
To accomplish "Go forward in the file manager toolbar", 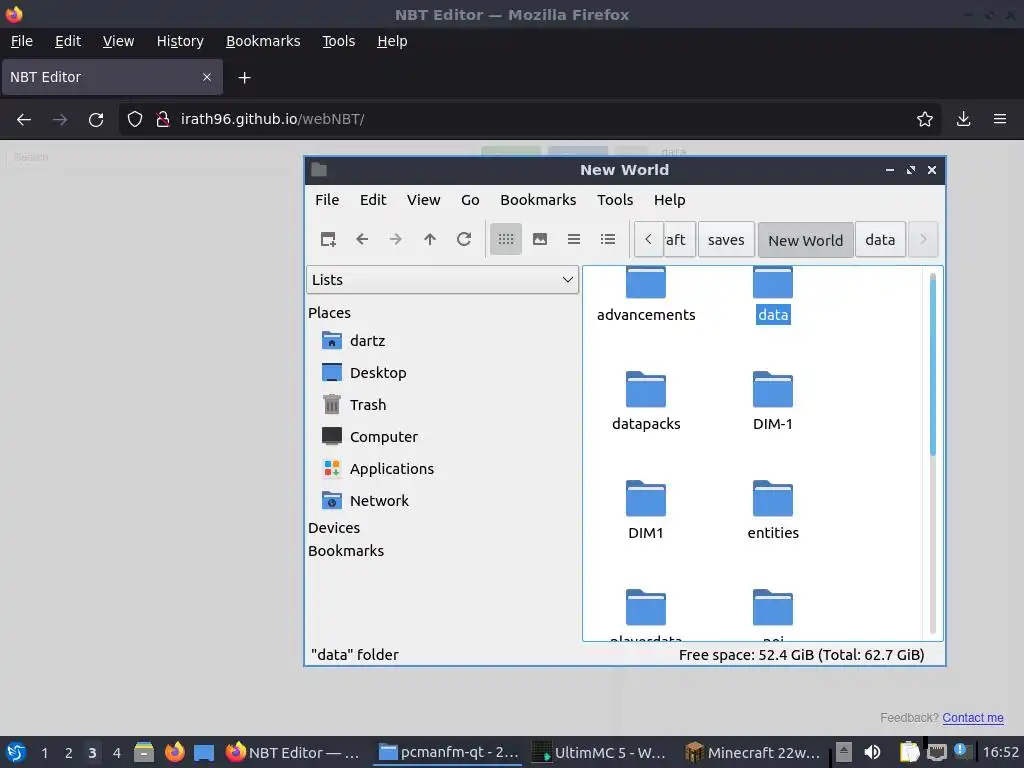I will point(396,240).
